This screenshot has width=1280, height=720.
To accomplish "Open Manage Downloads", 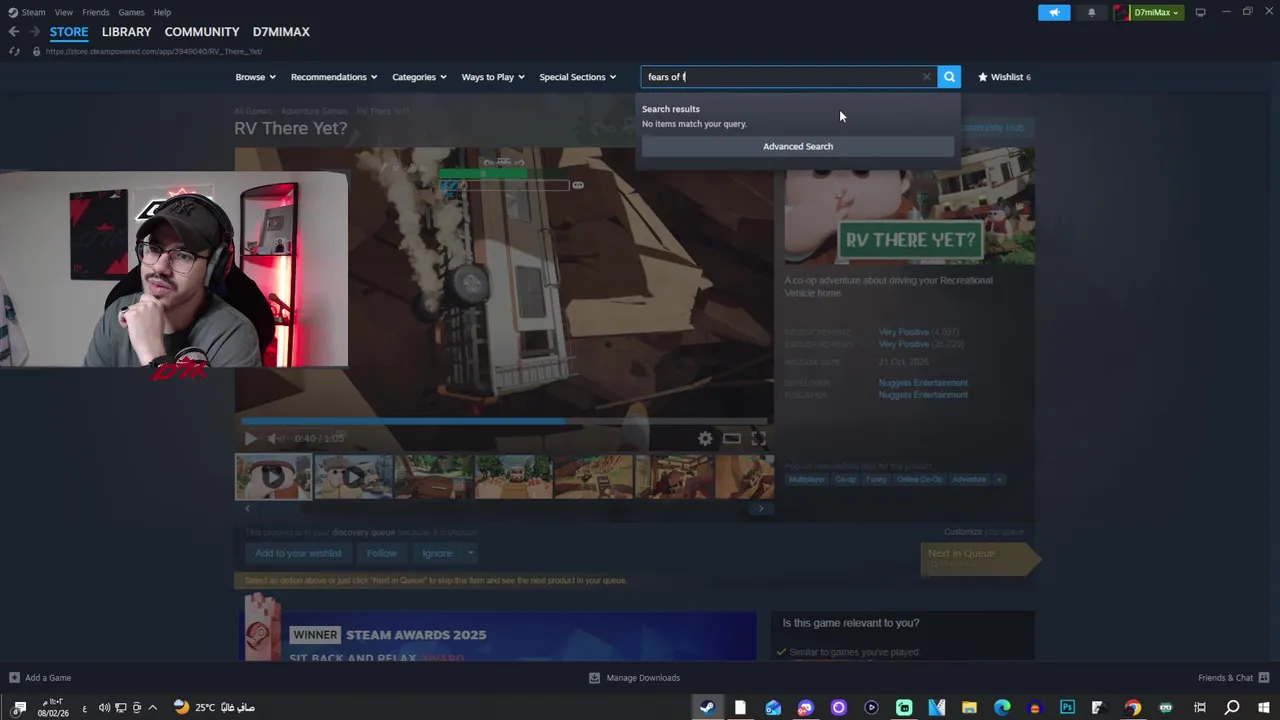I will [x=634, y=678].
